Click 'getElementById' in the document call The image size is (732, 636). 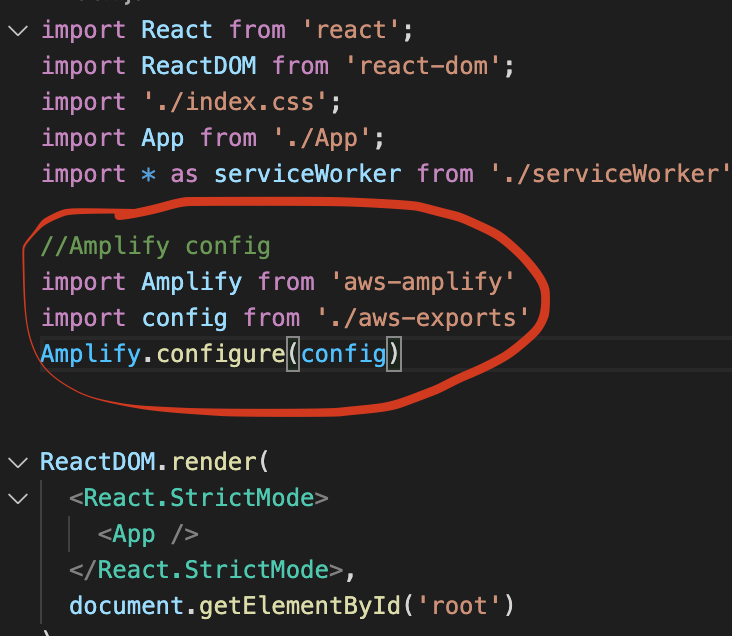click(300, 606)
